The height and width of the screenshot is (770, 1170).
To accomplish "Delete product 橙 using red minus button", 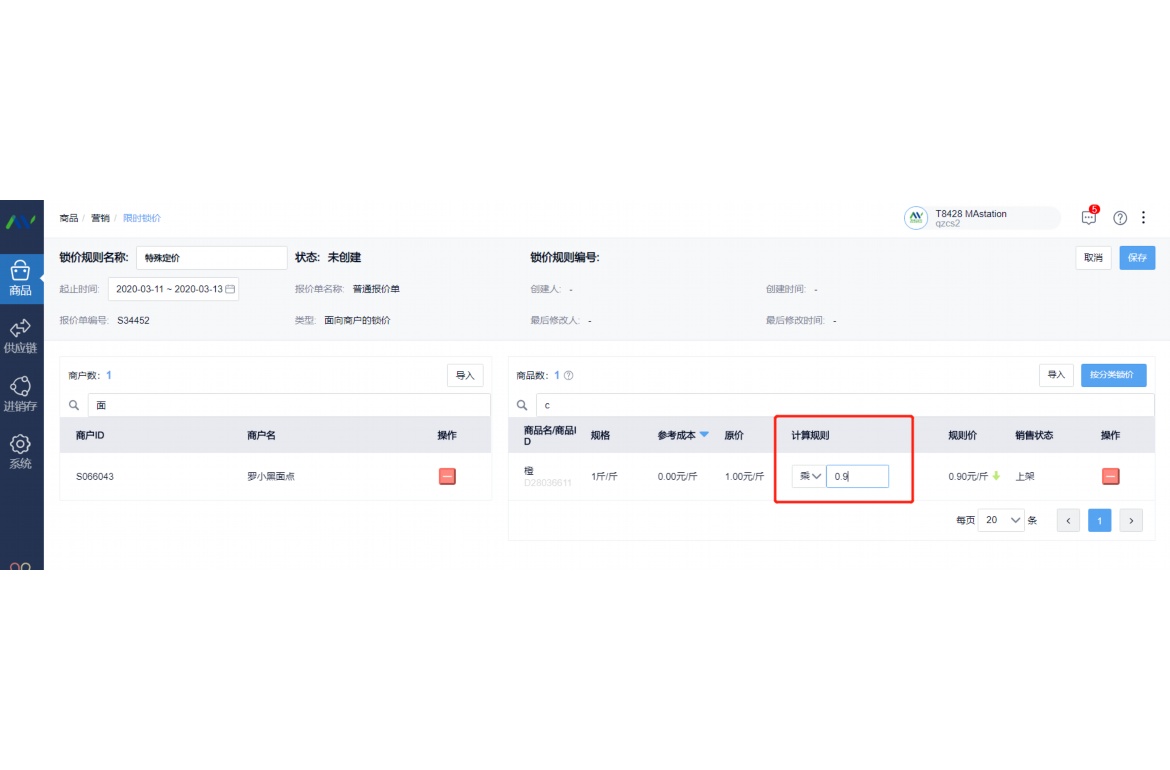I will click(x=1110, y=477).
